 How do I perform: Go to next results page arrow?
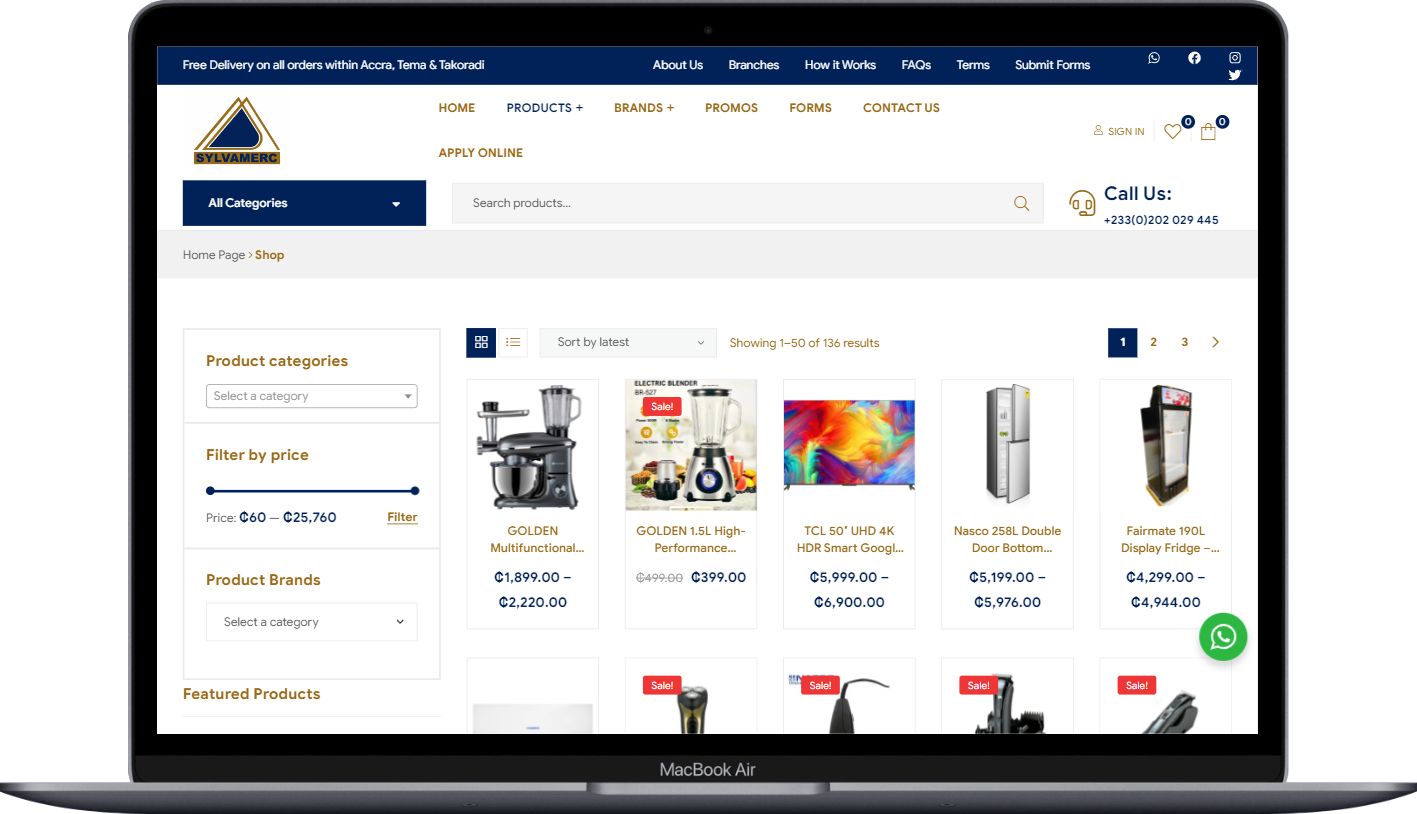point(1216,342)
